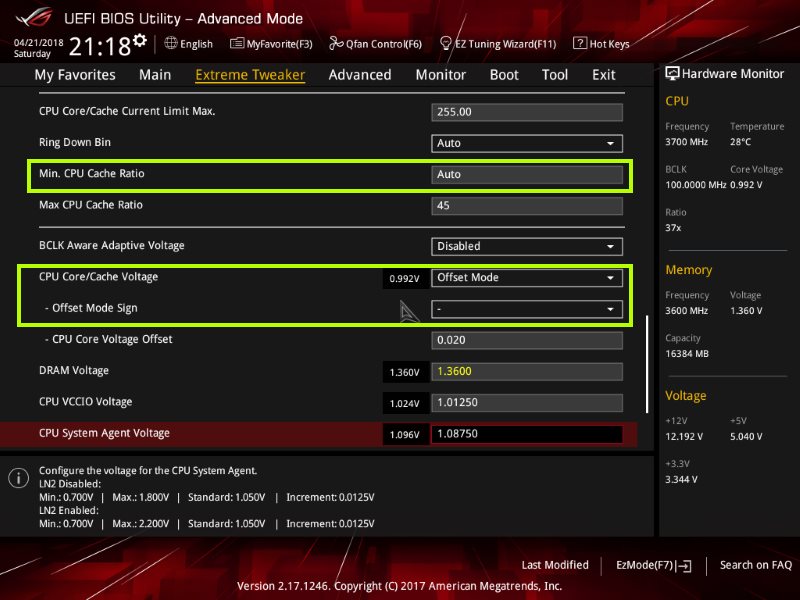This screenshot has width=800, height=600.
Task: Open CPU Core/Cache Voltage Offset Mode dropdown
Action: [527, 278]
